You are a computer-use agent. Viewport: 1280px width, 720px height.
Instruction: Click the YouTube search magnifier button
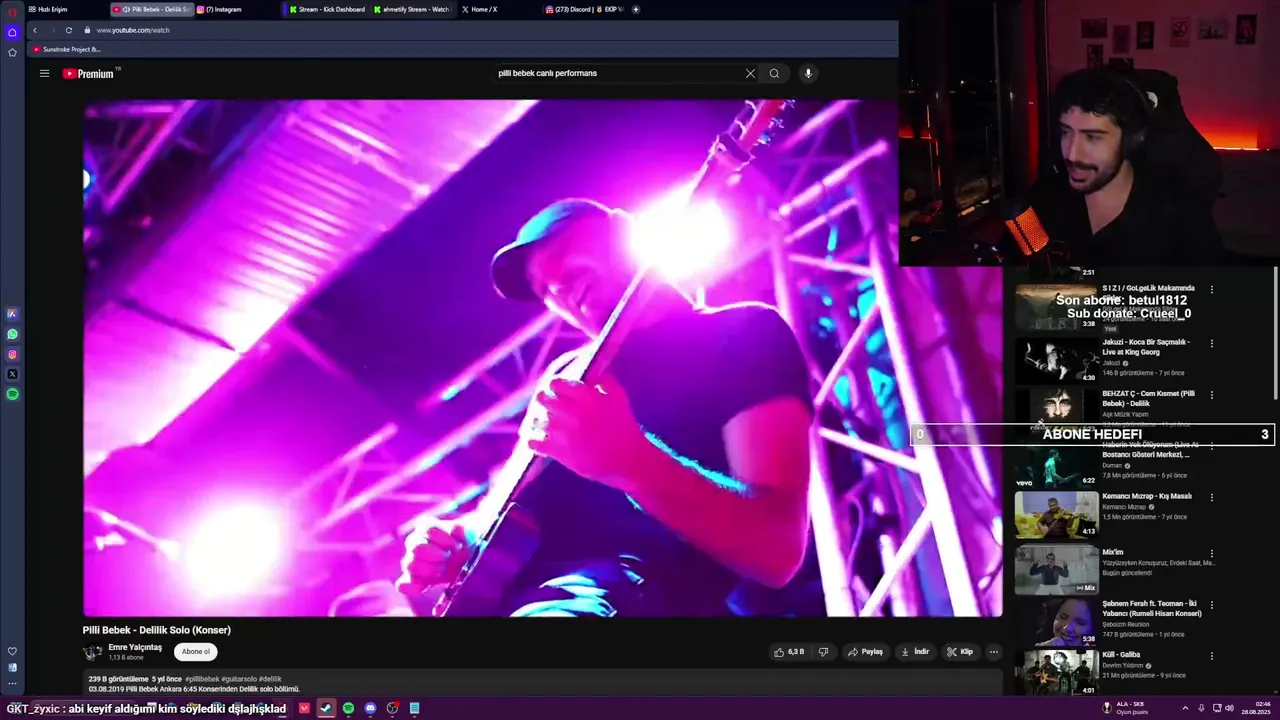[x=774, y=73]
